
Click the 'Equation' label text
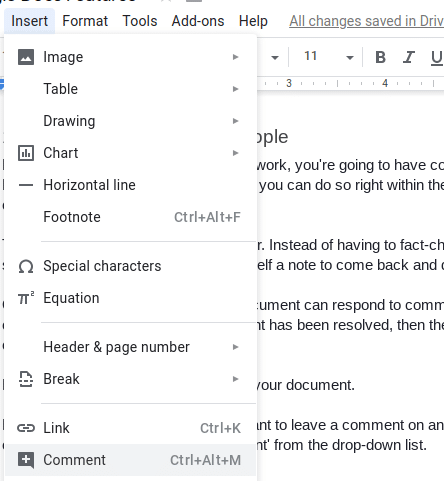tap(71, 298)
